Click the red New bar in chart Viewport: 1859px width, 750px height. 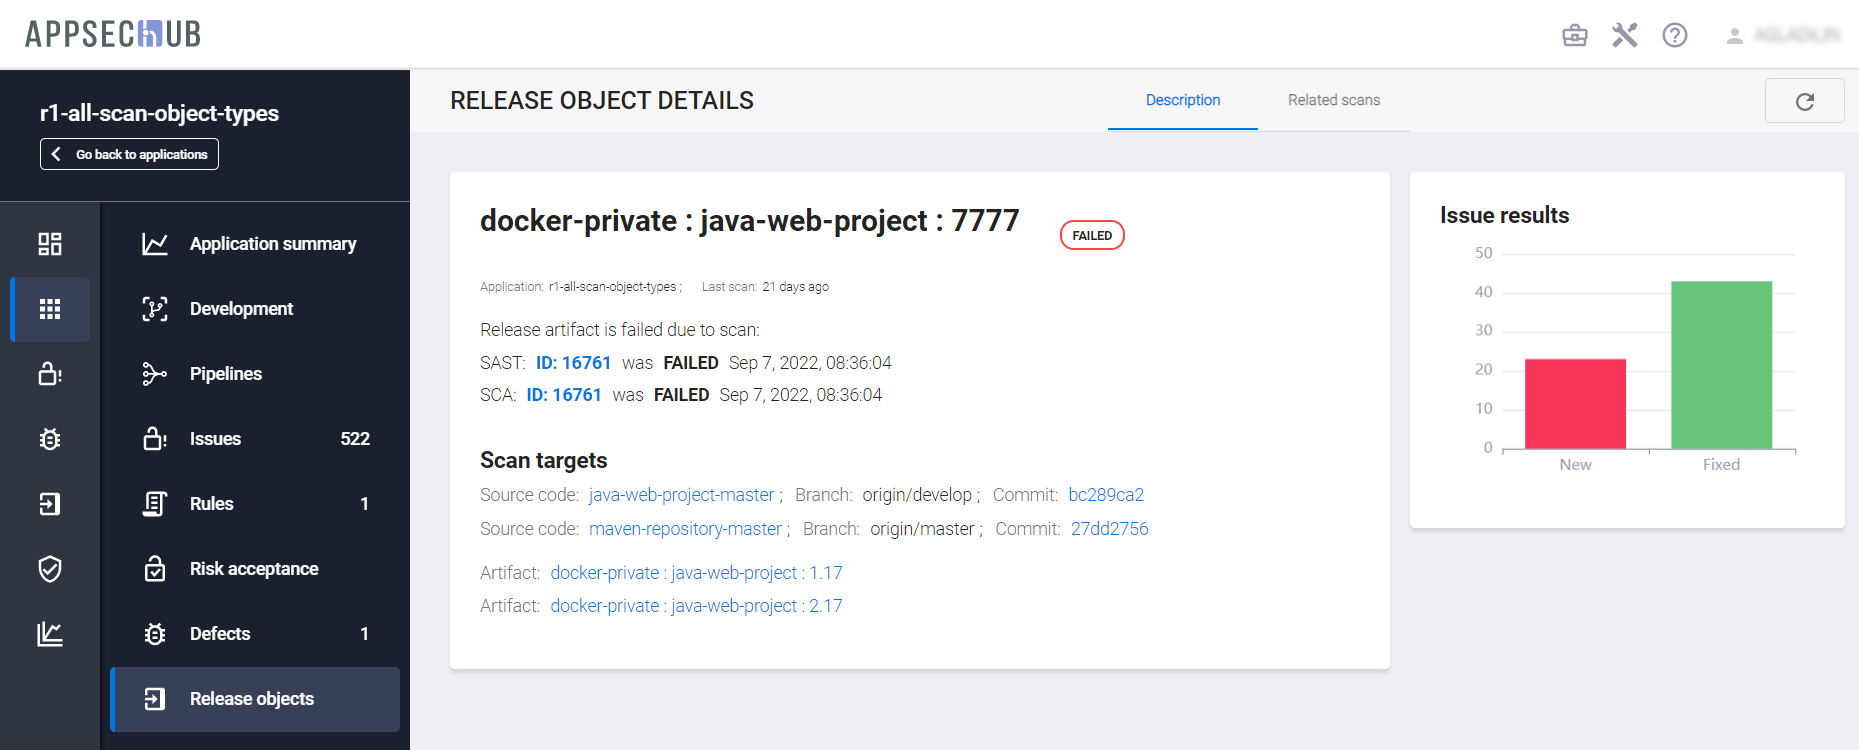tap(1575, 404)
